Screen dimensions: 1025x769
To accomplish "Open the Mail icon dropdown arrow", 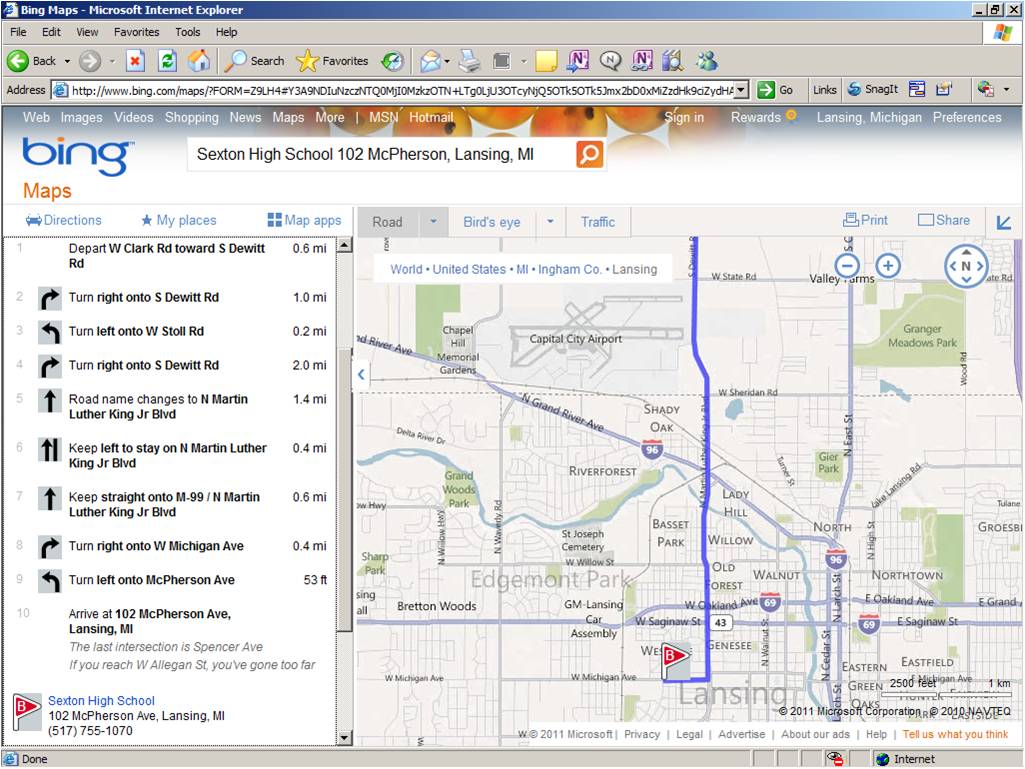I will pyautogui.click(x=447, y=61).
